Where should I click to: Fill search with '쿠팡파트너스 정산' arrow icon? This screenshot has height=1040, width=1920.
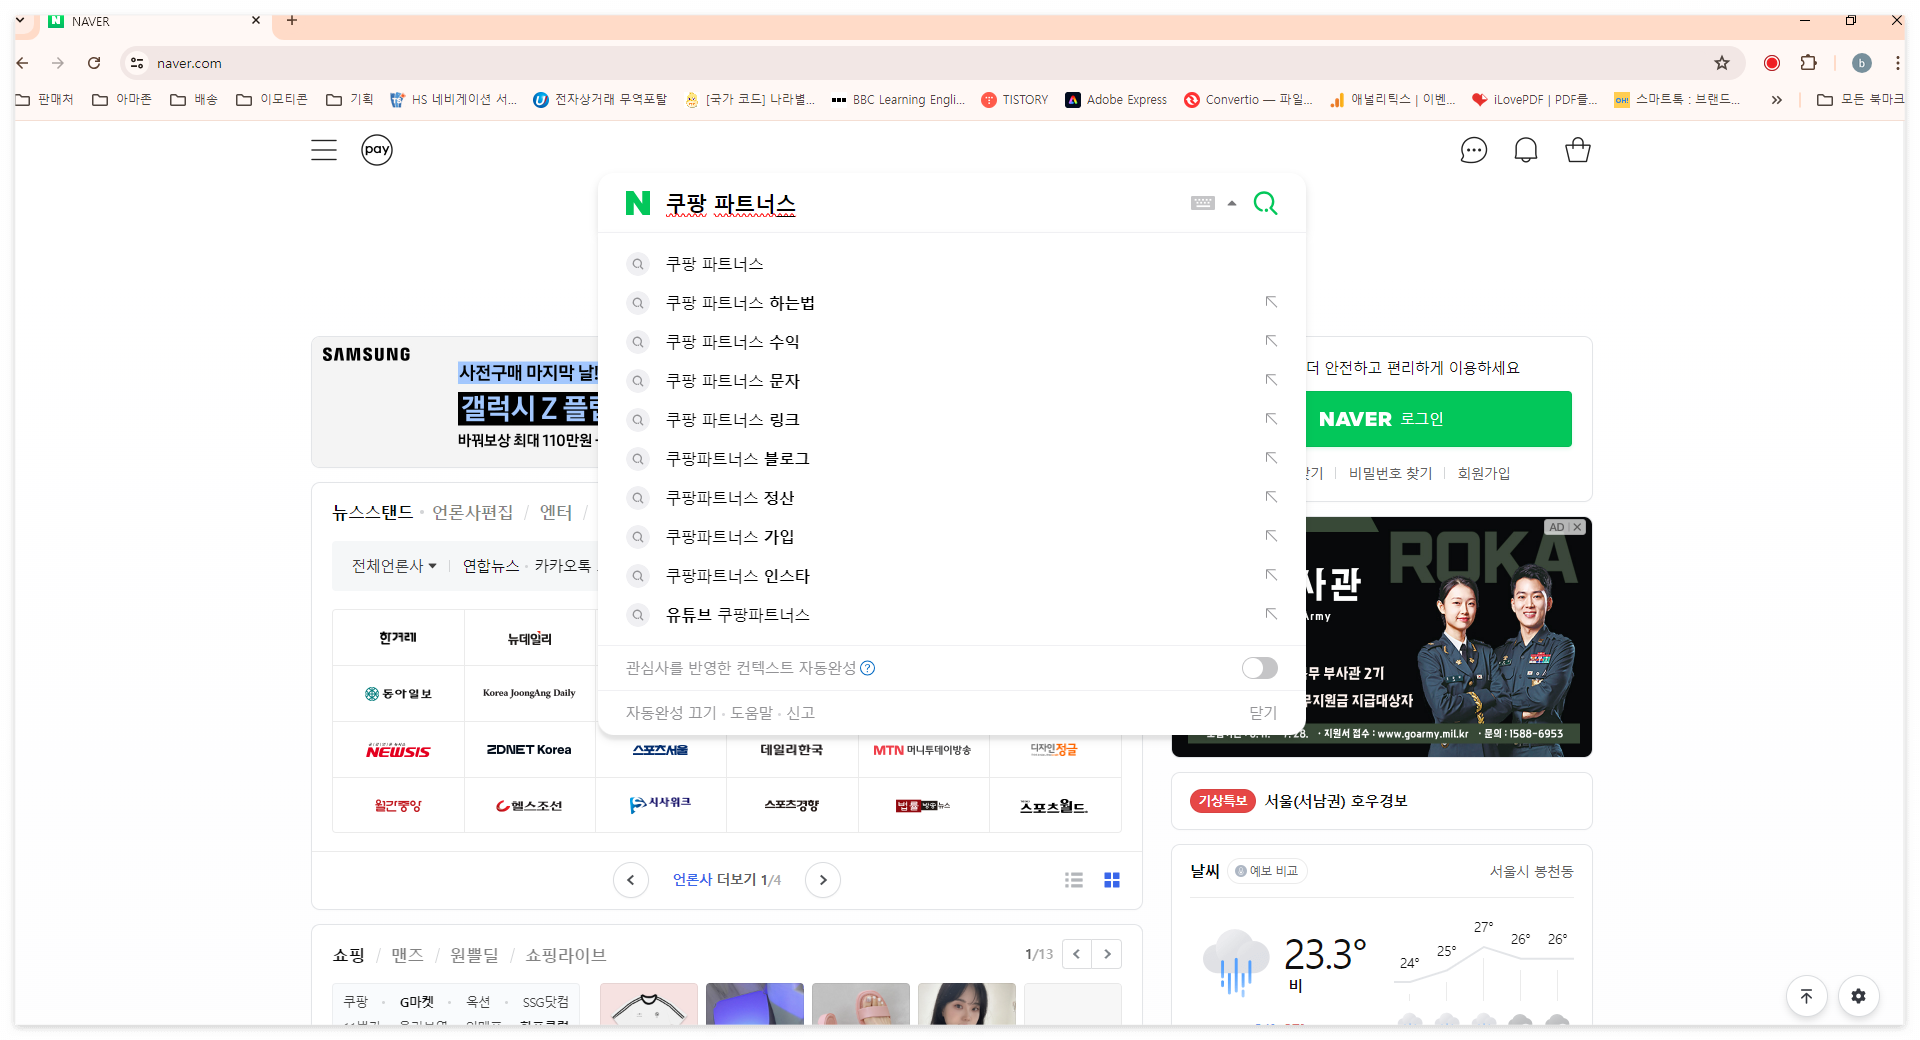click(x=1271, y=497)
